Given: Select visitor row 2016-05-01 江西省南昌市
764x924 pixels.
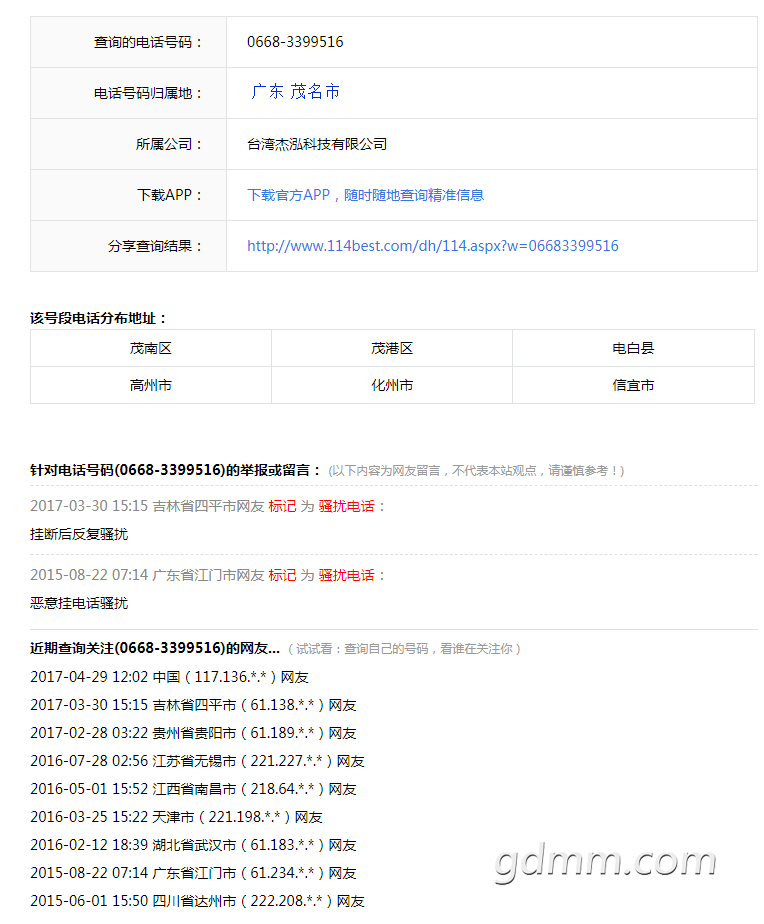Looking at the screenshot, I should pyautogui.click(x=193, y=789).
